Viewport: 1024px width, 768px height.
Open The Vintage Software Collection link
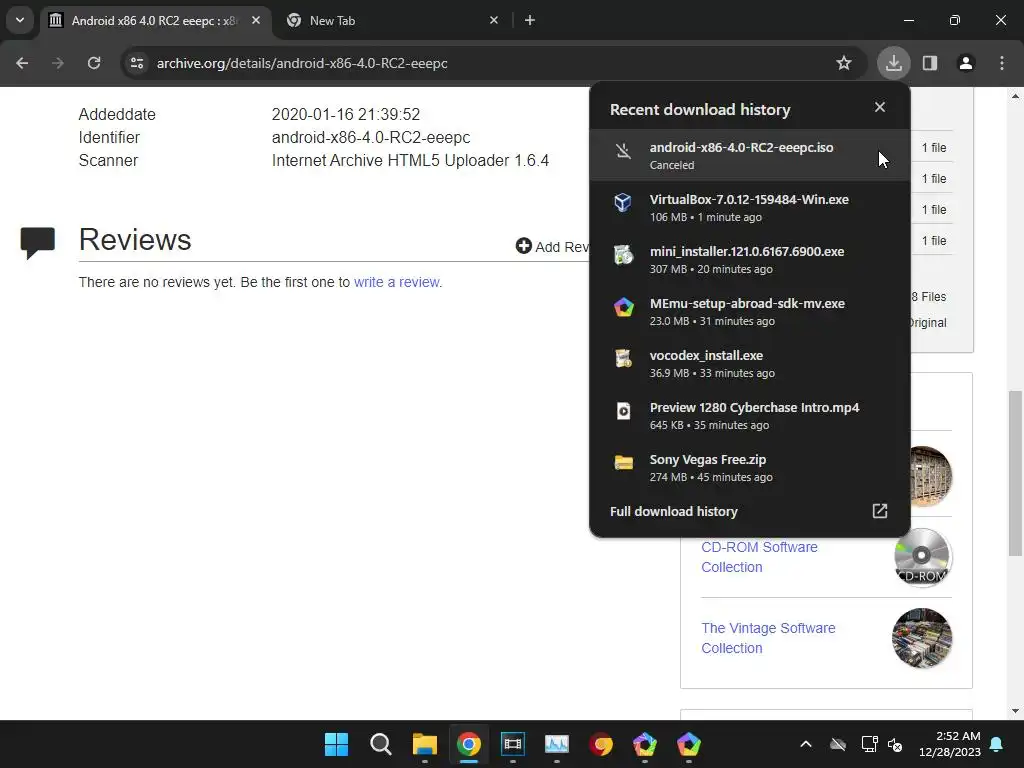(768, 638)
